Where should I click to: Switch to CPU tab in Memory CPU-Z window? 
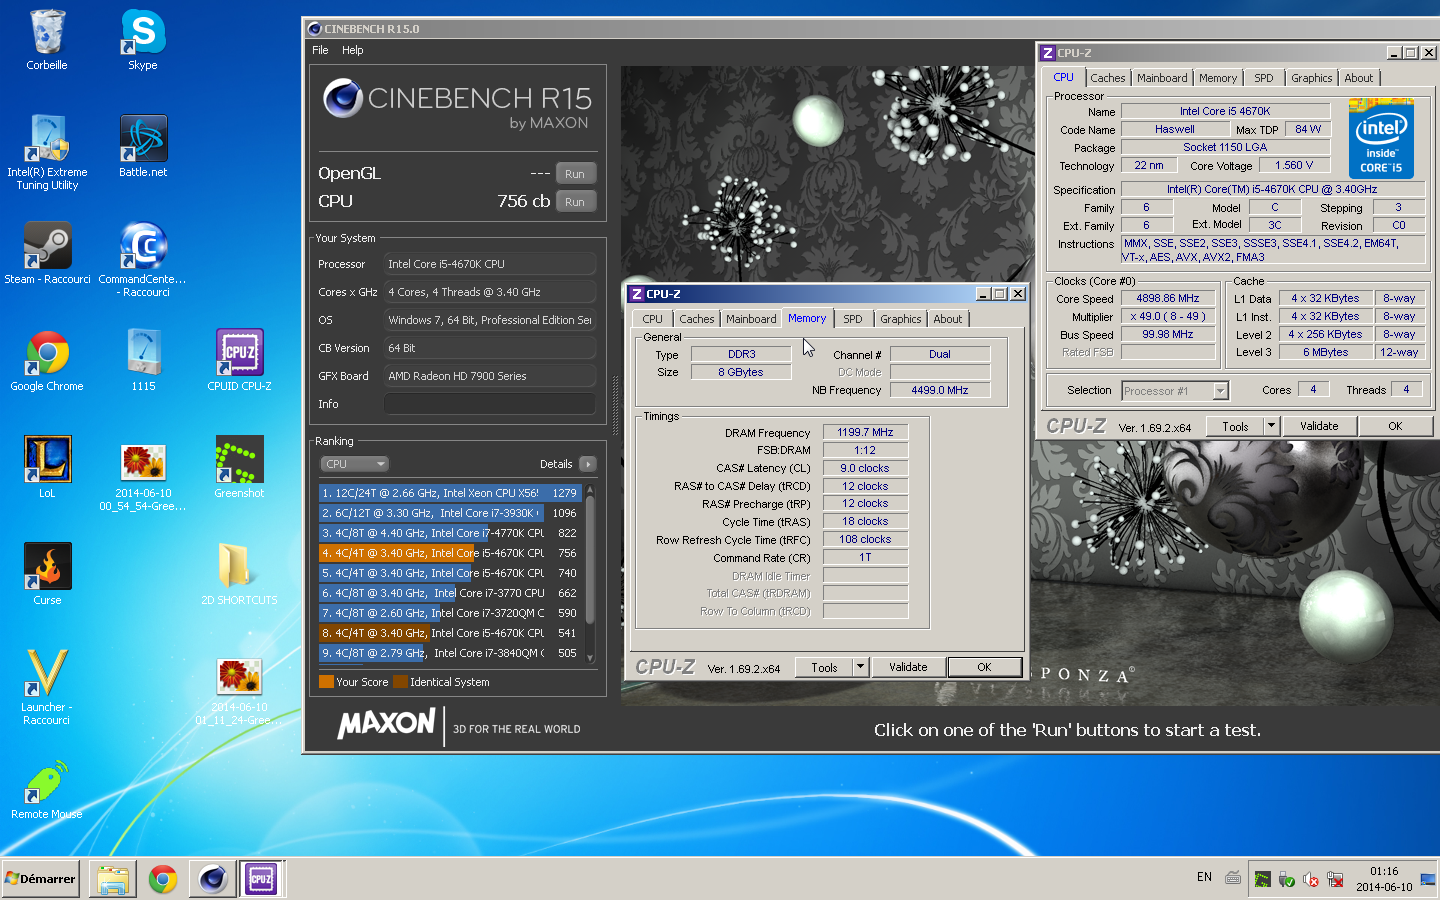click(x=652, y=319)
